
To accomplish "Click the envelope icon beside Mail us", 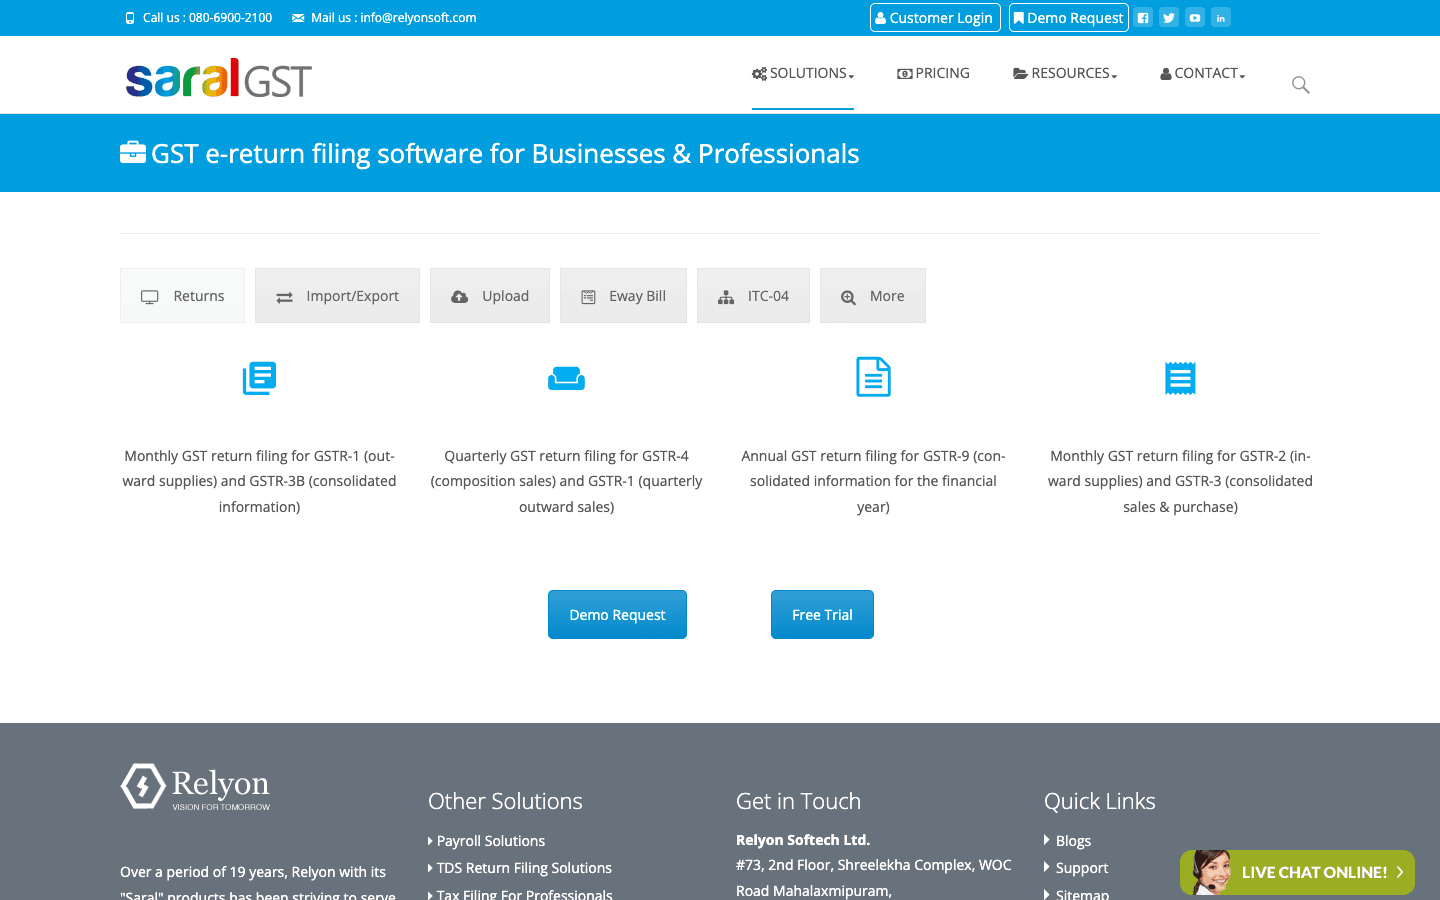I will (x=298, y=18).
